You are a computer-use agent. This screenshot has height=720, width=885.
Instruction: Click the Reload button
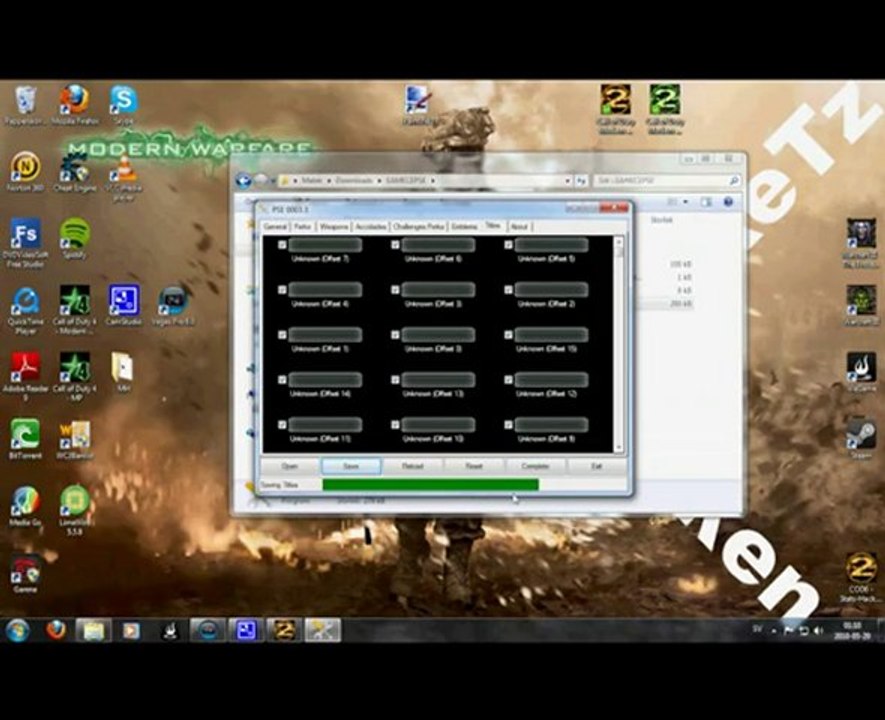(413, 466)
